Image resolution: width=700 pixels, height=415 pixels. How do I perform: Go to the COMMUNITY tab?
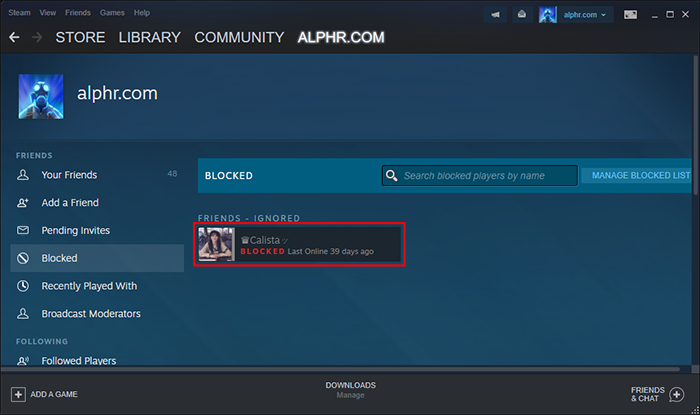239,37
